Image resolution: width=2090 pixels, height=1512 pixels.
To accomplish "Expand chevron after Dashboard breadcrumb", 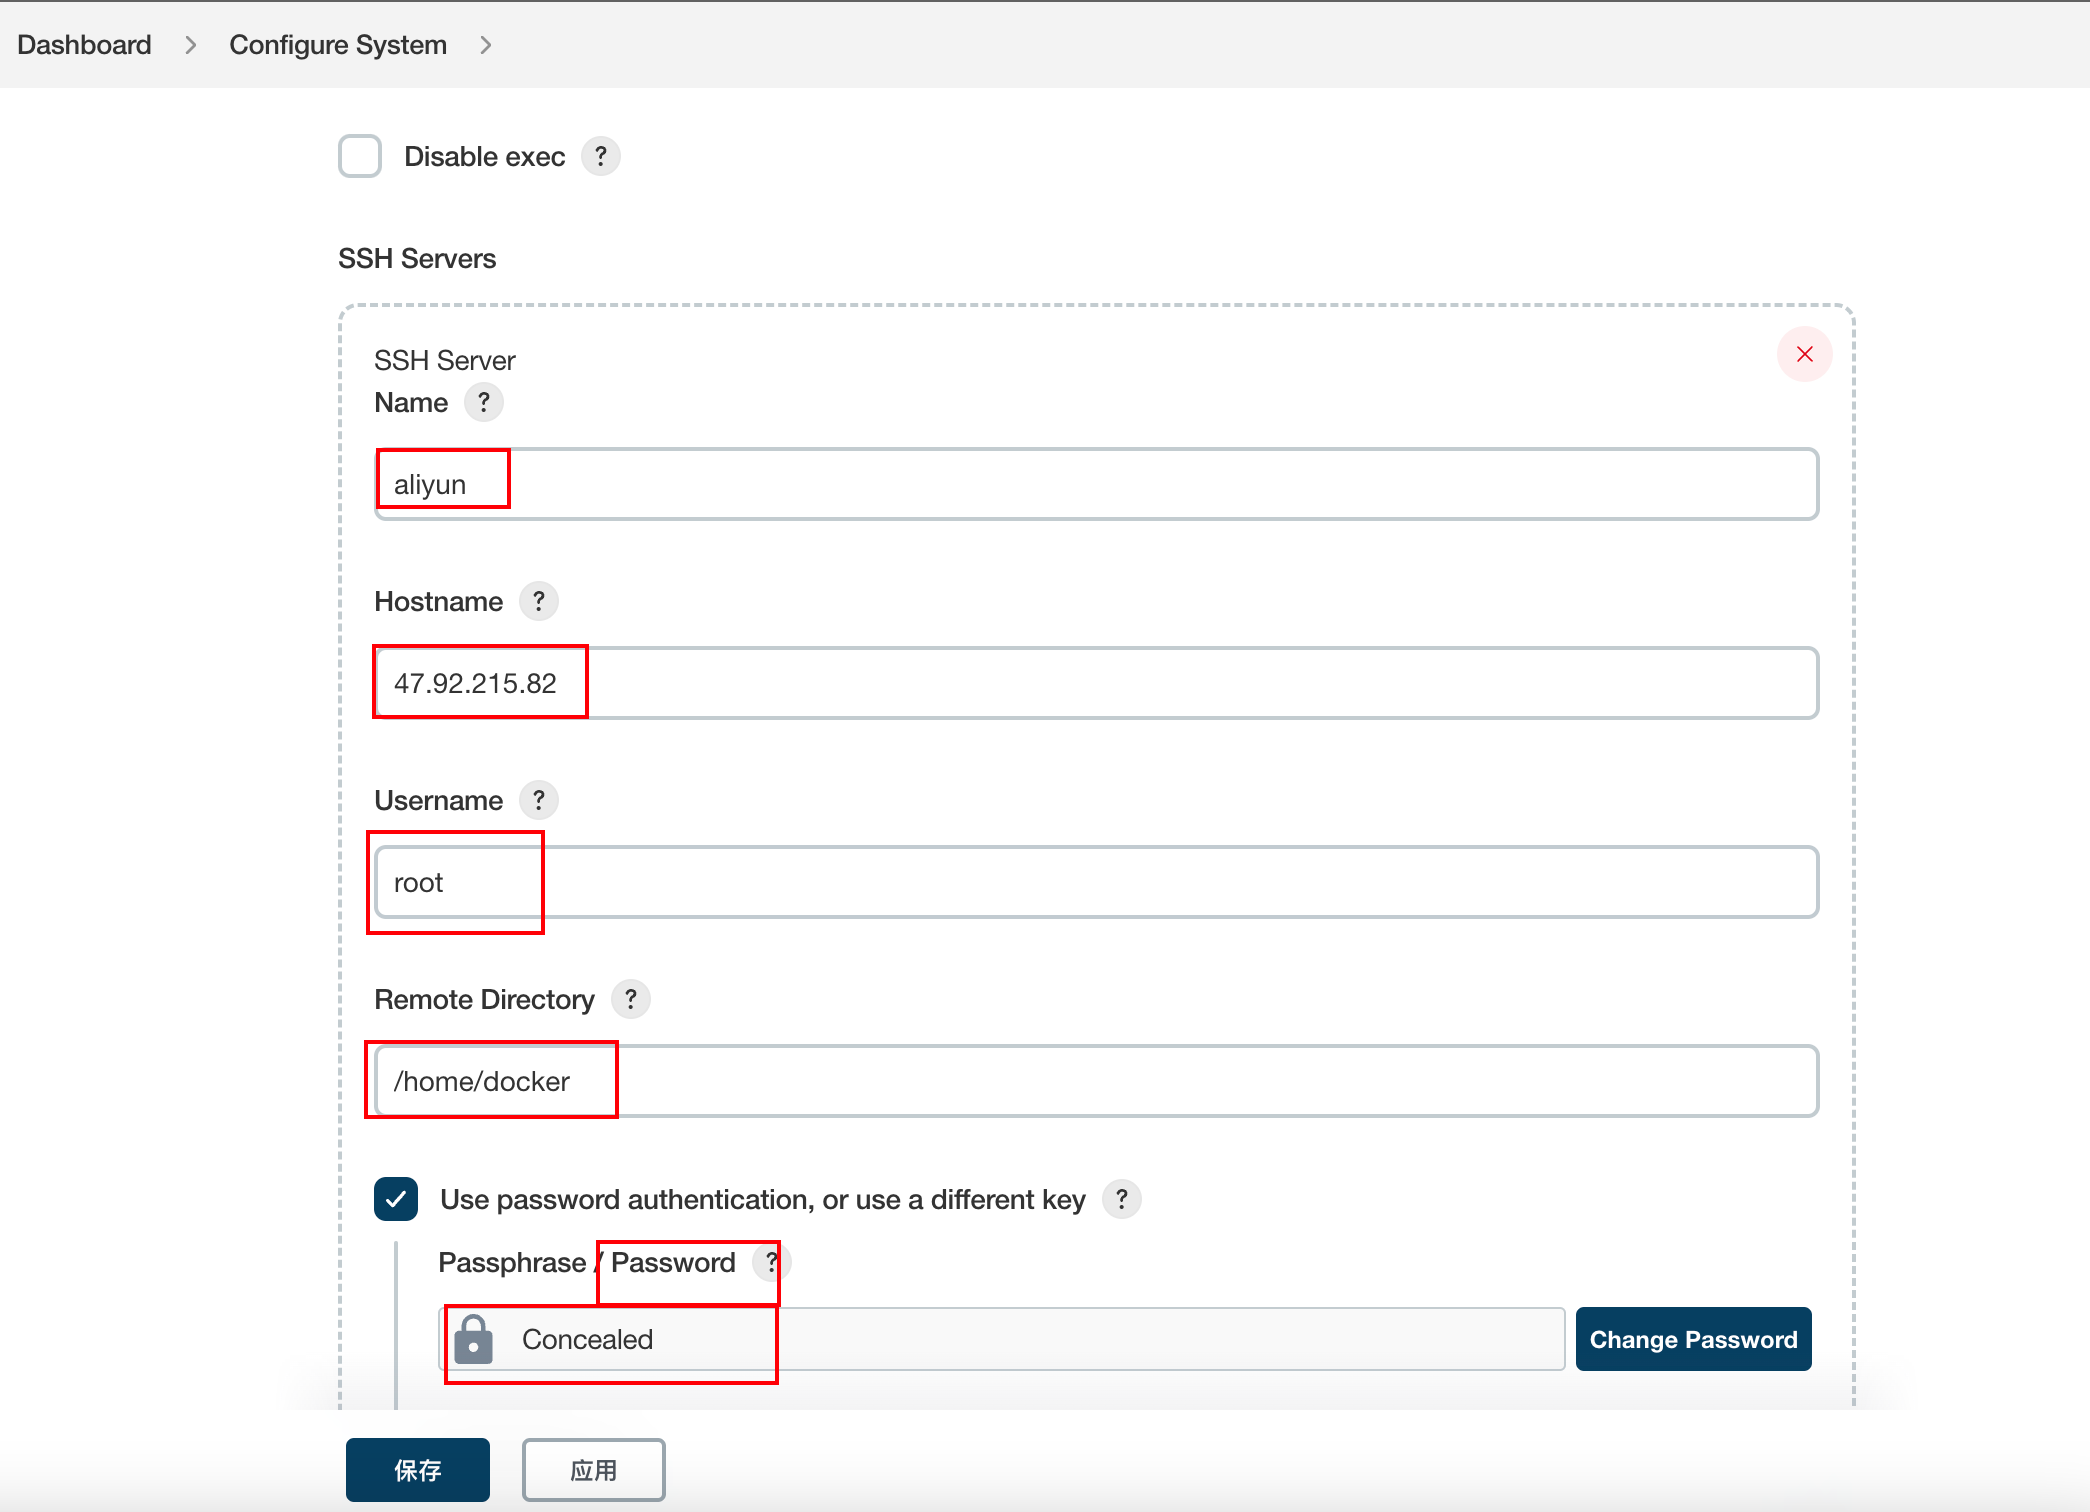I will click(190, 45).
